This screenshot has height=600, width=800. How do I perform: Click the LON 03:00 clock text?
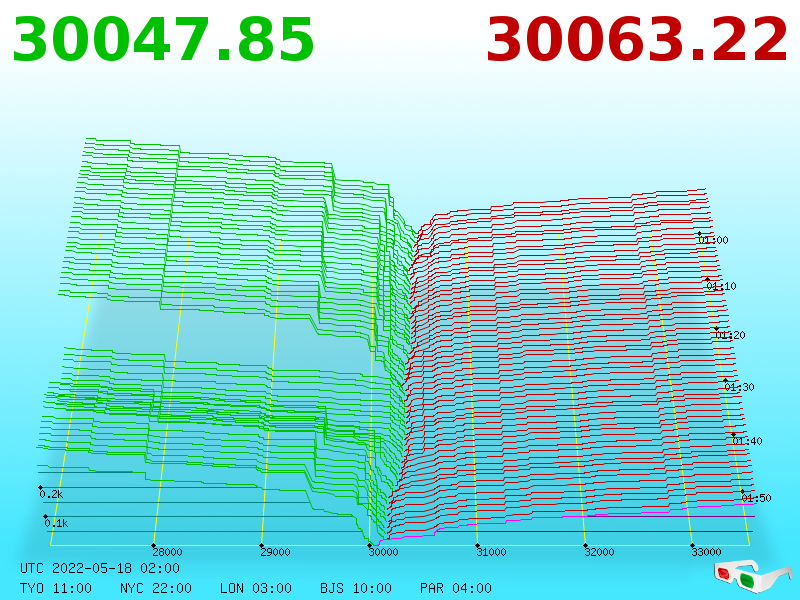pyautogui.click(x=256, y=588)
